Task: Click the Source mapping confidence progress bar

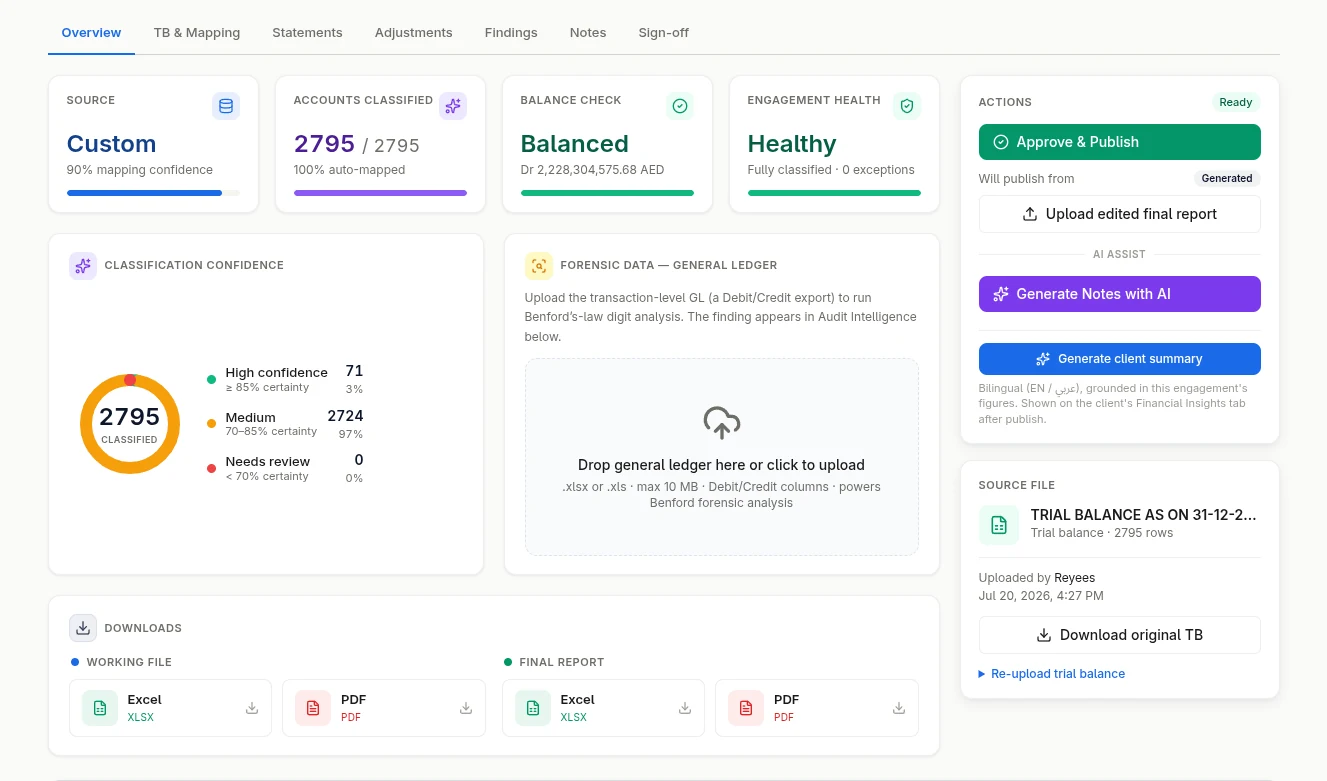Action: click(x=153, y=193)
